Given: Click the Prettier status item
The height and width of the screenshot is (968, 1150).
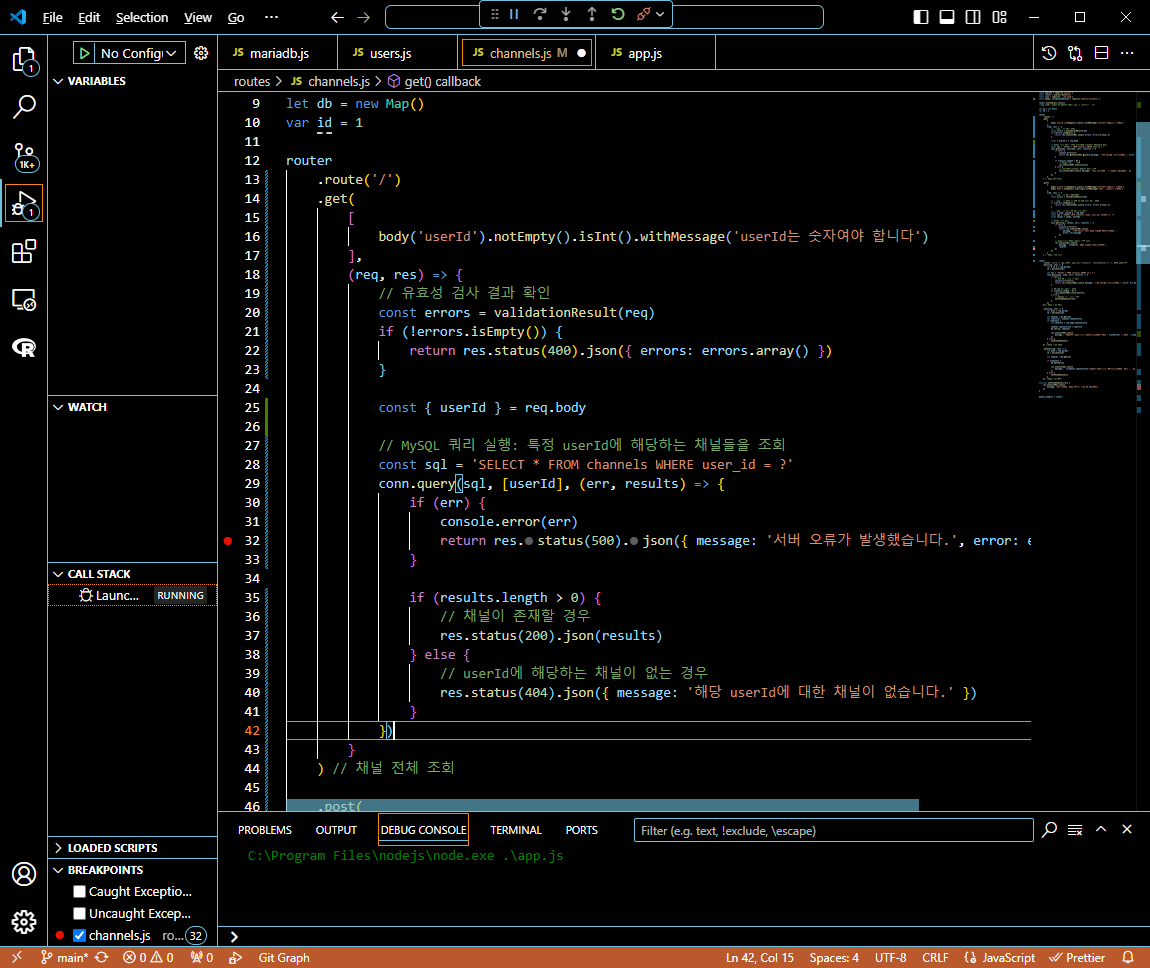Looking at the screenshot, I should [1077, 958].
